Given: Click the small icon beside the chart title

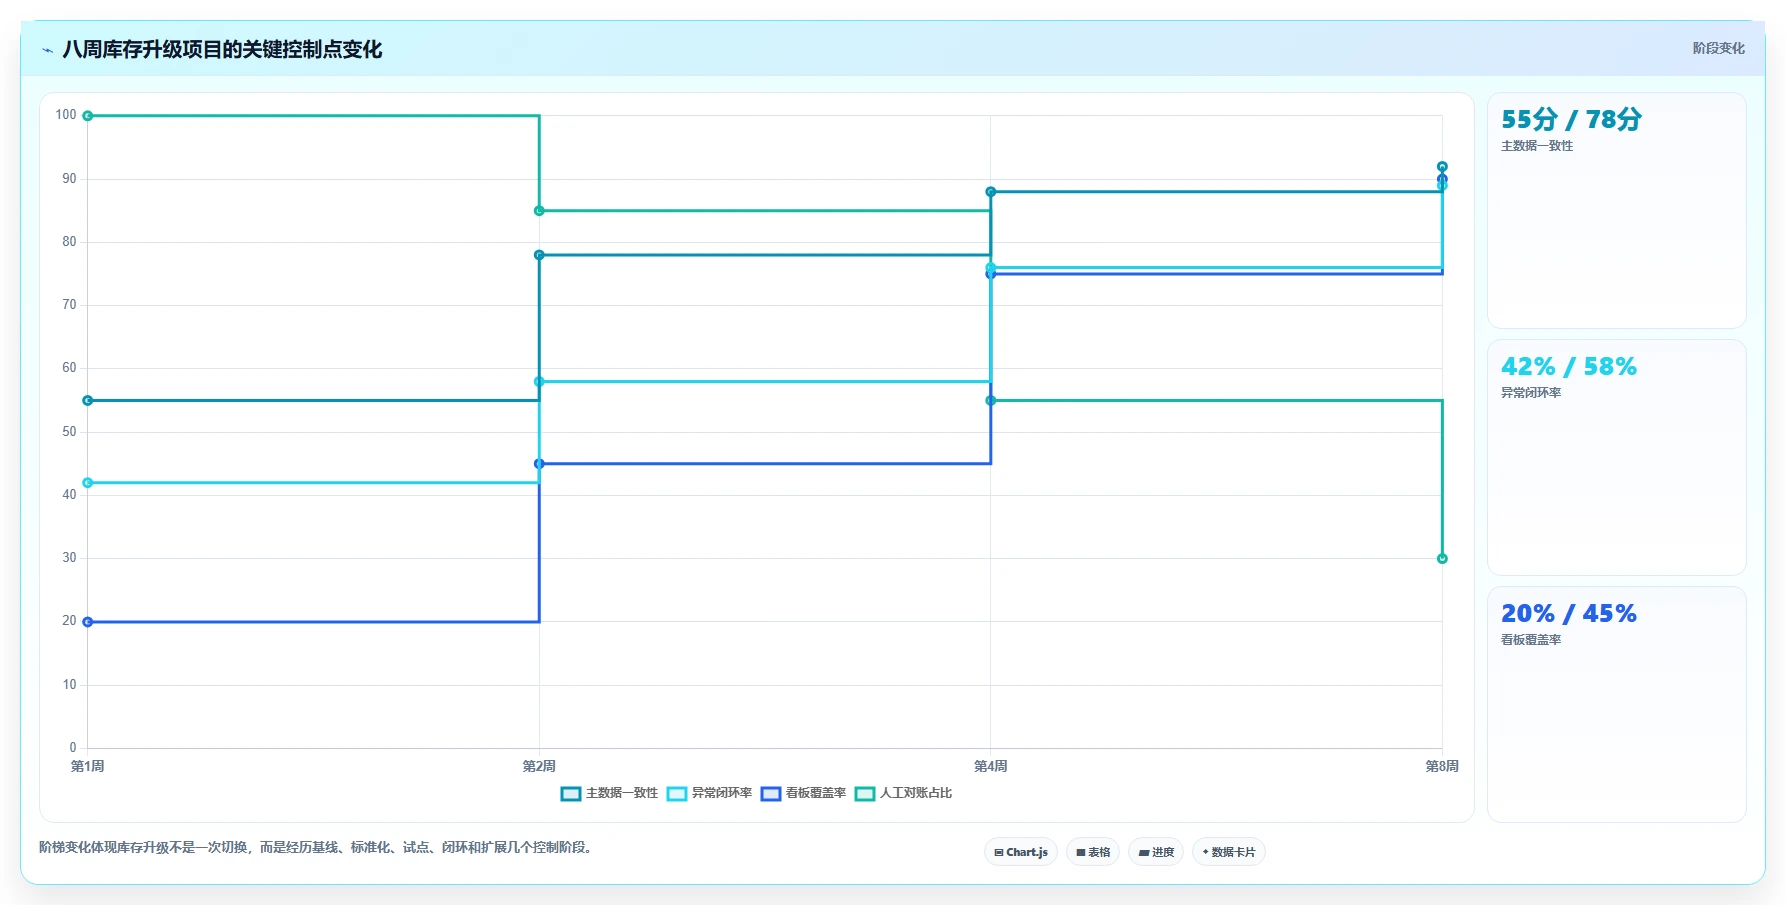Looking at the screenshot, I should [x=47, y=50].
